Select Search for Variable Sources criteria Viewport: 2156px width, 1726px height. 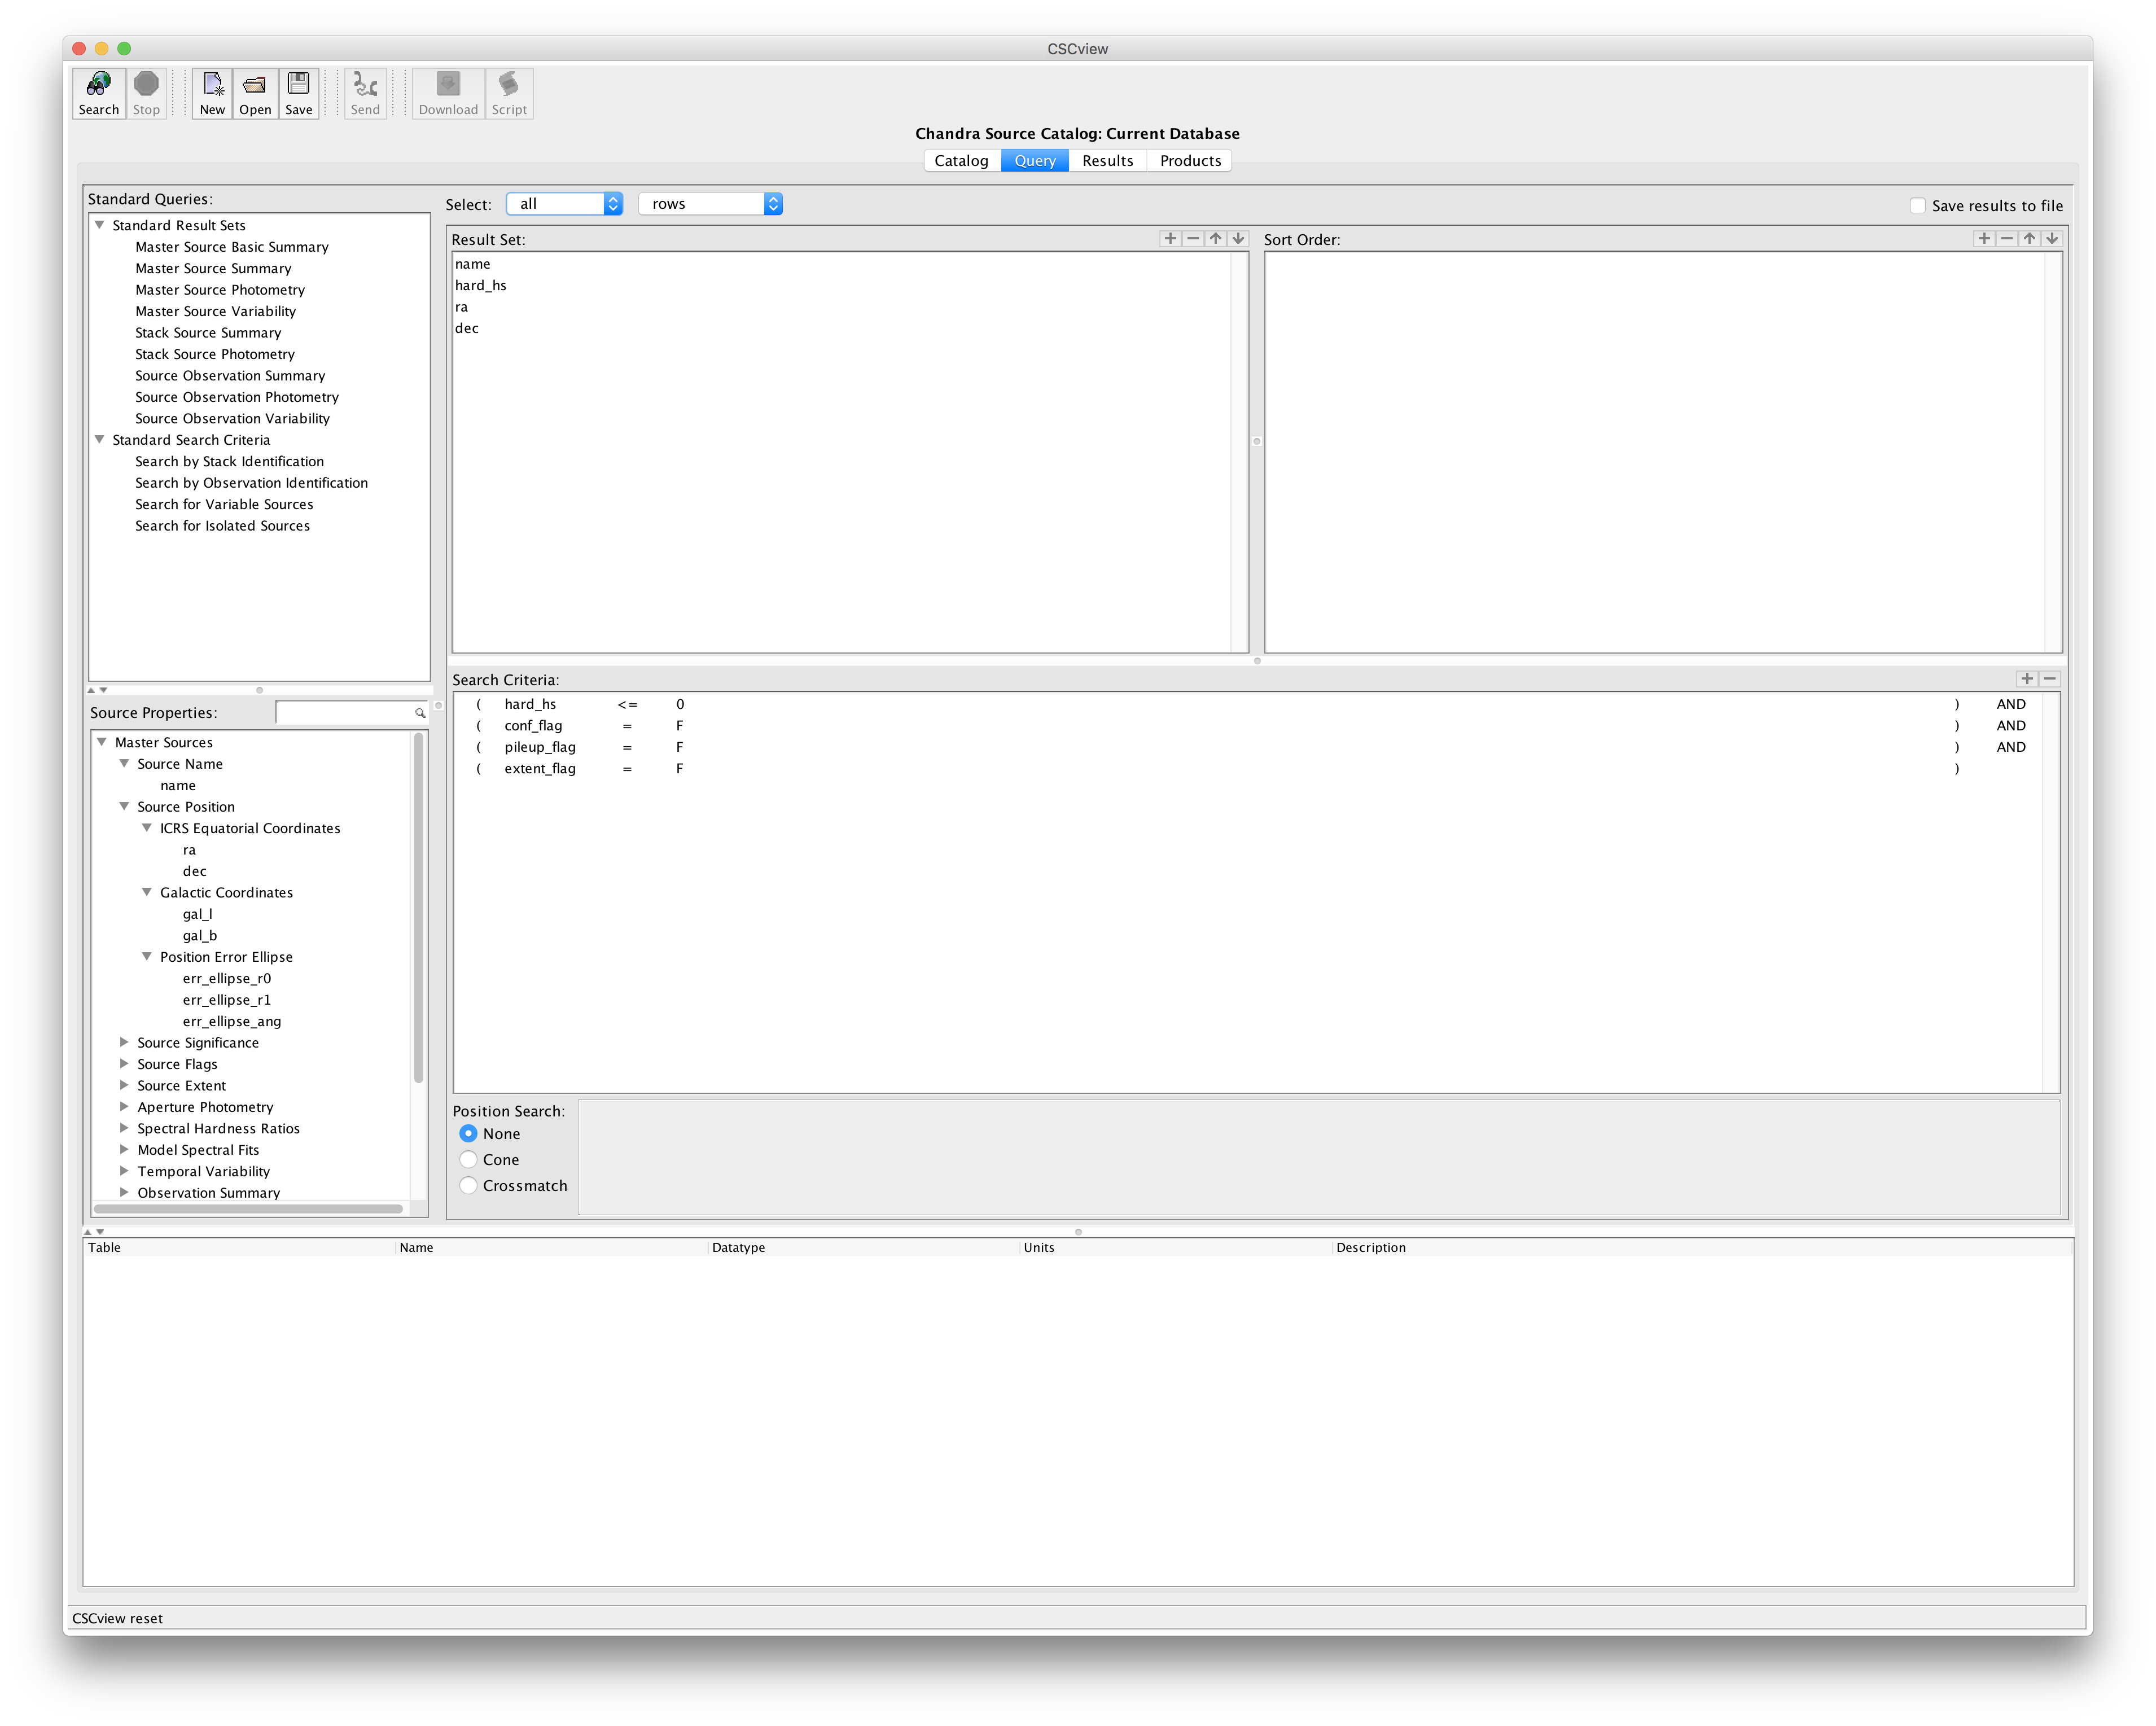[224, 505]
